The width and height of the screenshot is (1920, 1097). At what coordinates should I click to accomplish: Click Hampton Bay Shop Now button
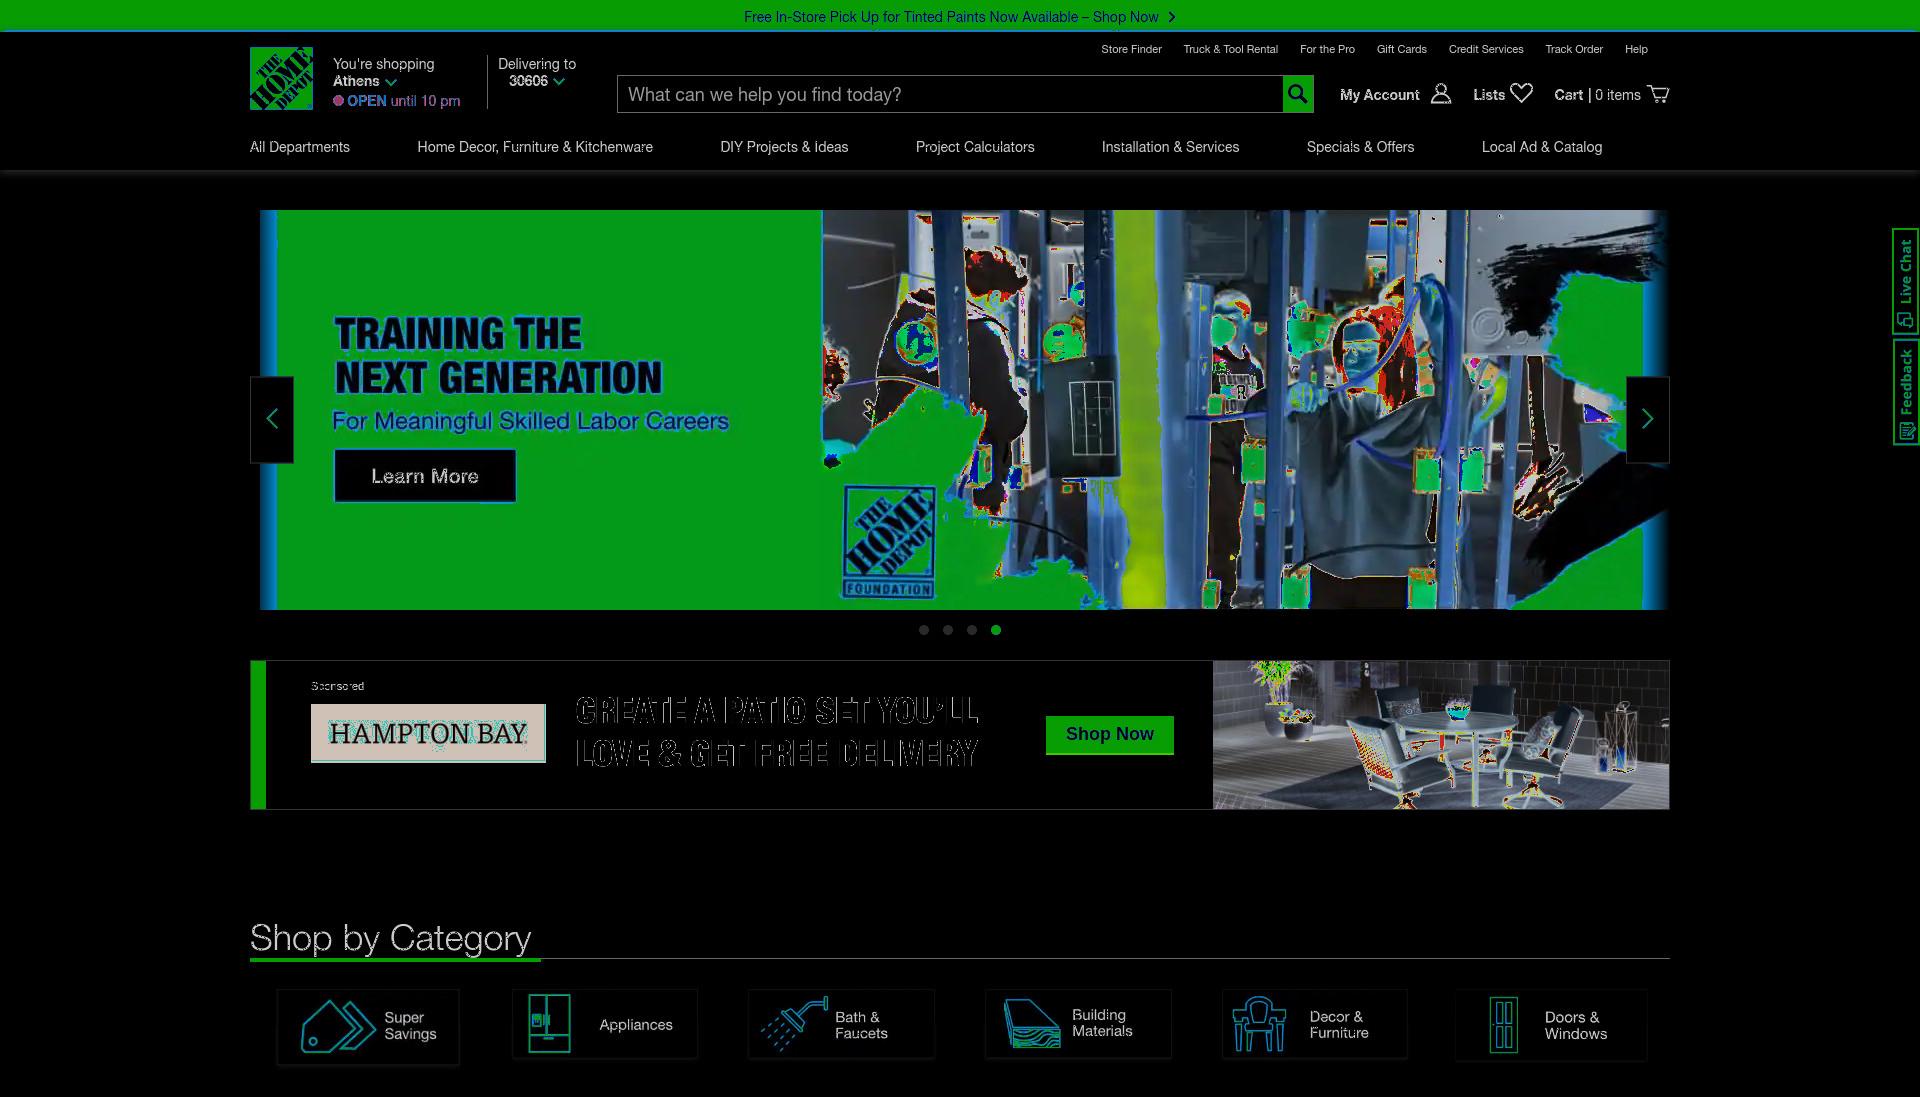pos(1110,734)
